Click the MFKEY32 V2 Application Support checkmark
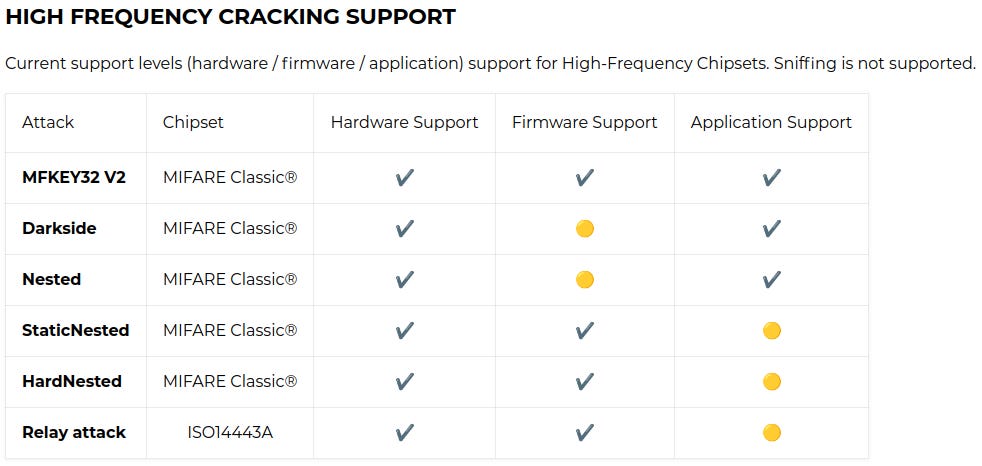Viewport: 982px width, 466px height. pos(771,178)
